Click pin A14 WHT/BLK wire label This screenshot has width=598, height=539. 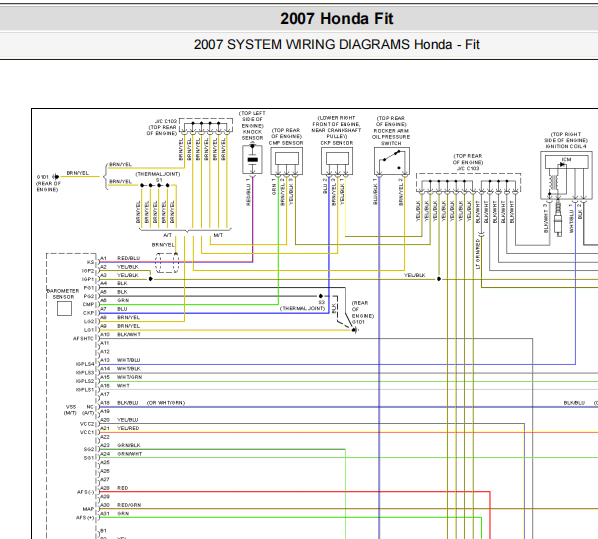coord(129,368)
